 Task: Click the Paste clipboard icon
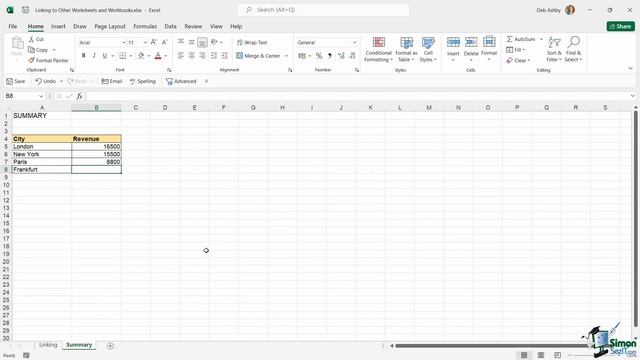coord(17,43)
